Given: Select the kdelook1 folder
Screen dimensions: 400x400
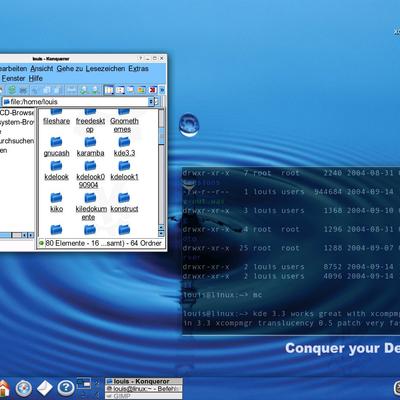Looking at the screenshot, I should click(x=124, y=171).
